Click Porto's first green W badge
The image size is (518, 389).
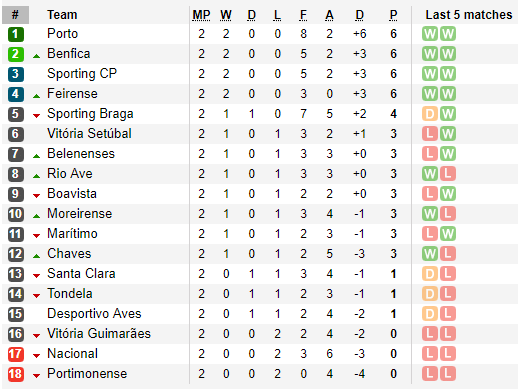point(430,34)
